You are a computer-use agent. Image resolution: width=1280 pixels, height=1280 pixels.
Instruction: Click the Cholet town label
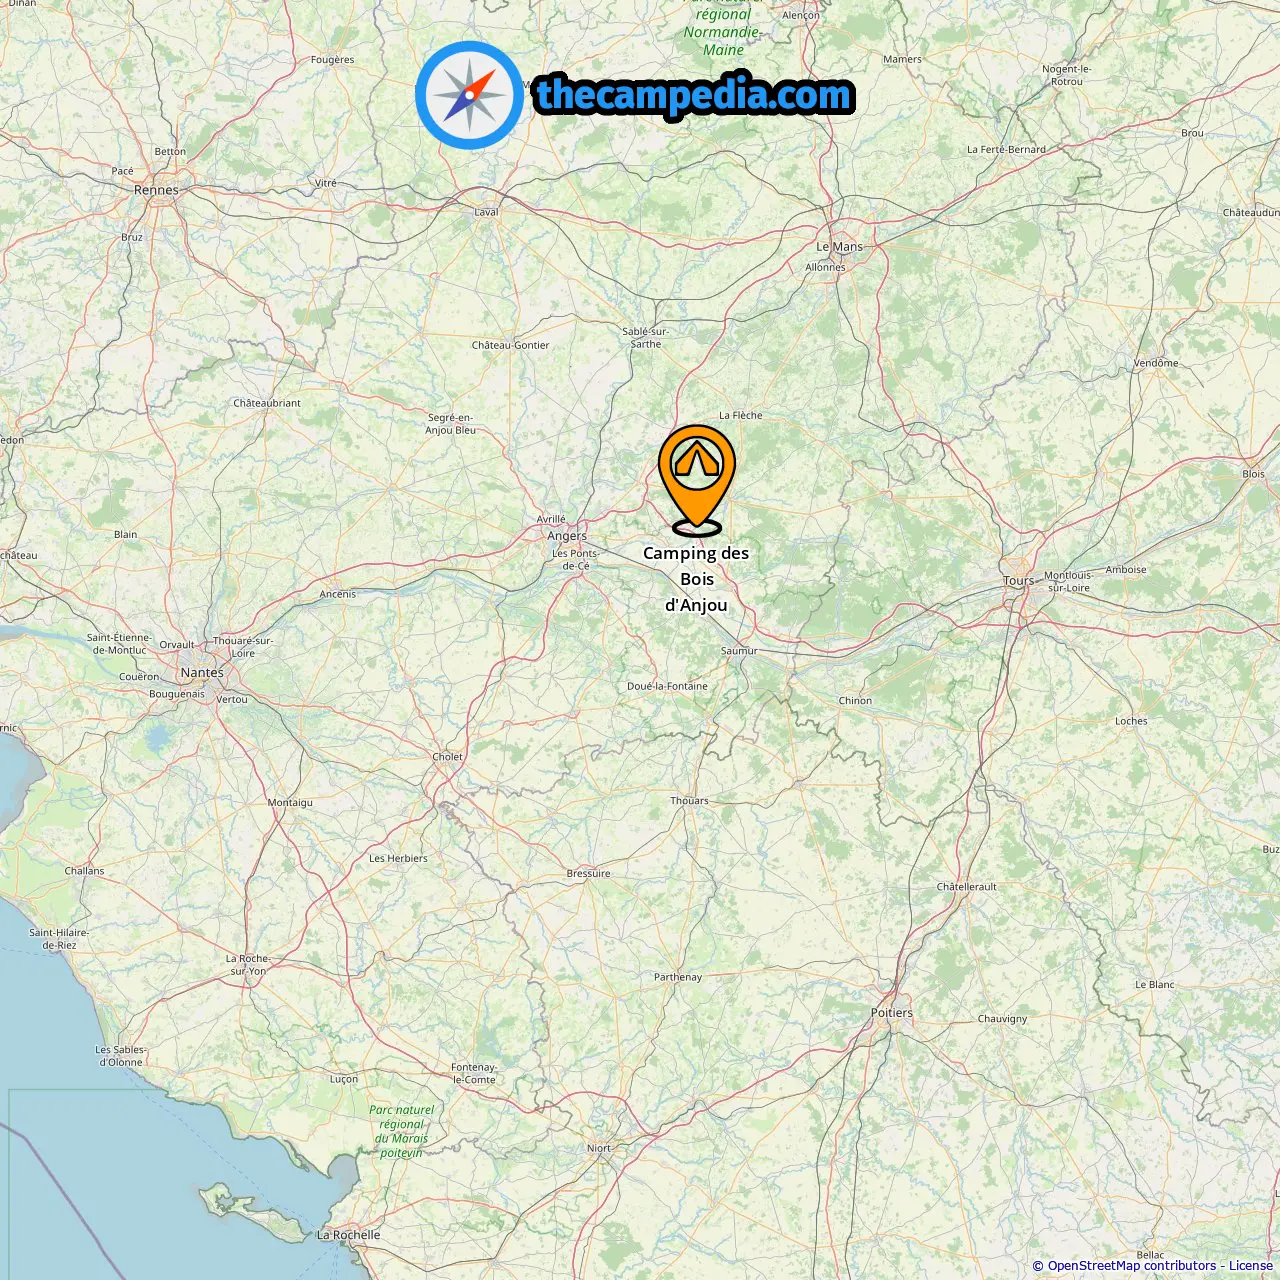[x=447, y=757]
